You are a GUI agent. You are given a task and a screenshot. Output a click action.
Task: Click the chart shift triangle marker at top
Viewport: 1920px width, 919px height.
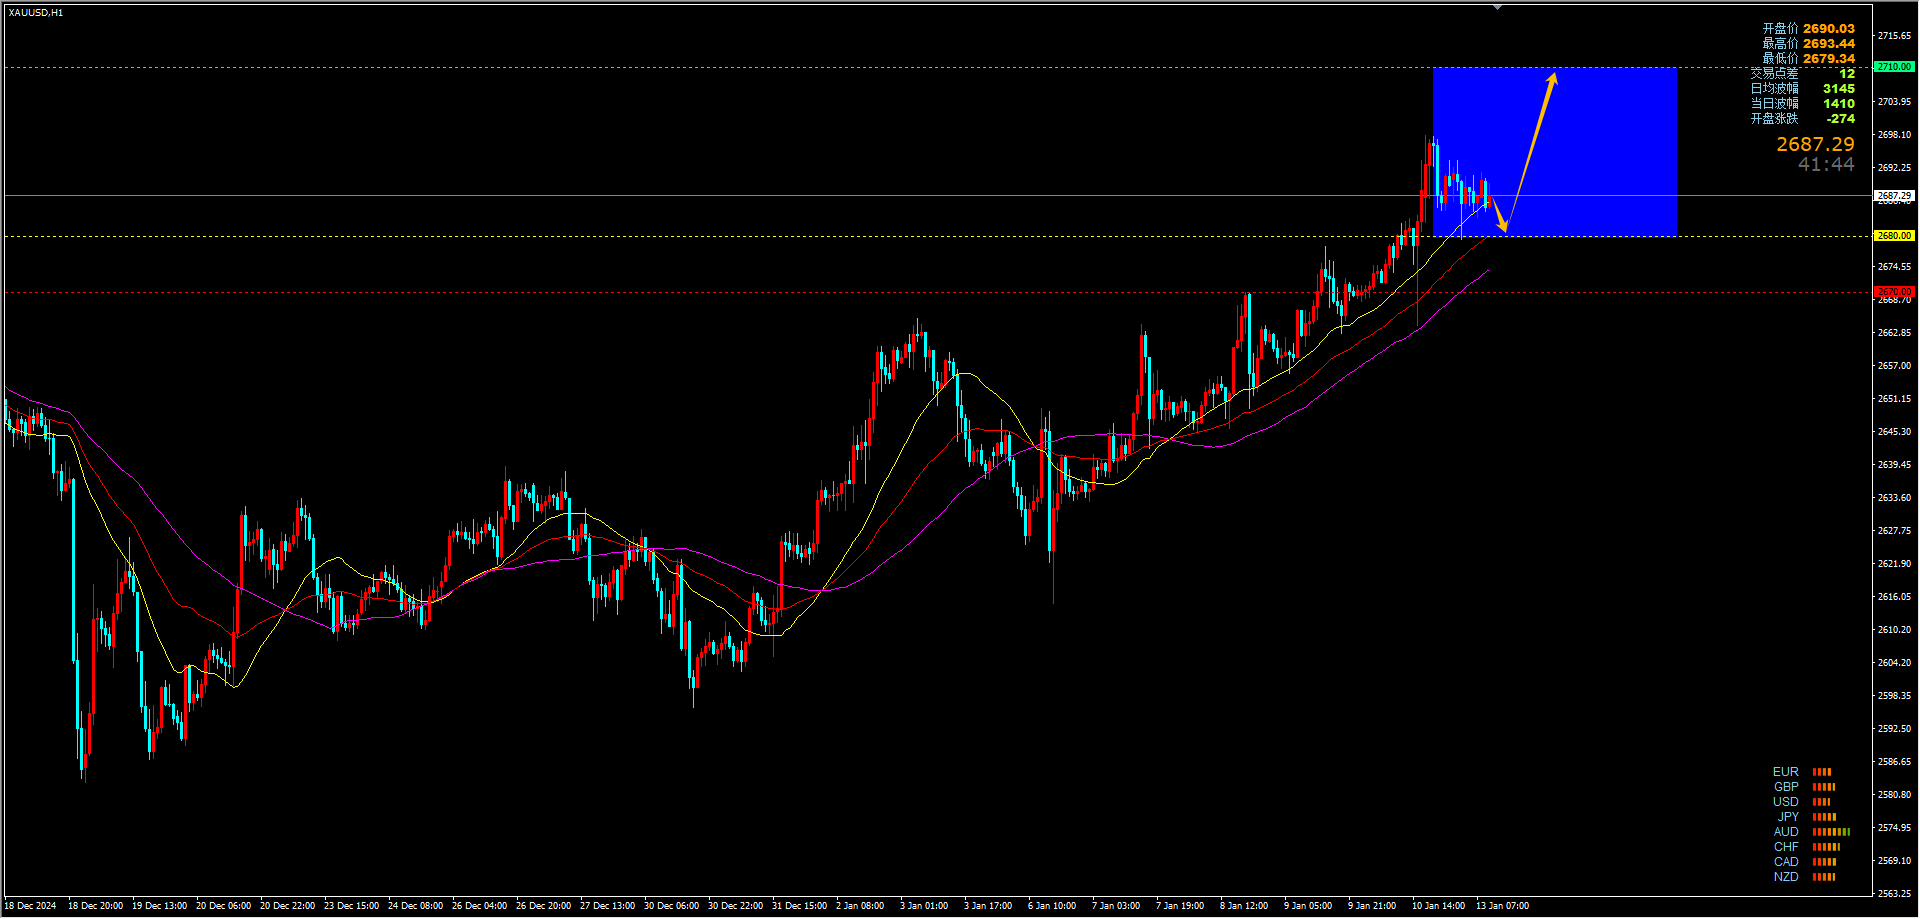(1497, 7)
